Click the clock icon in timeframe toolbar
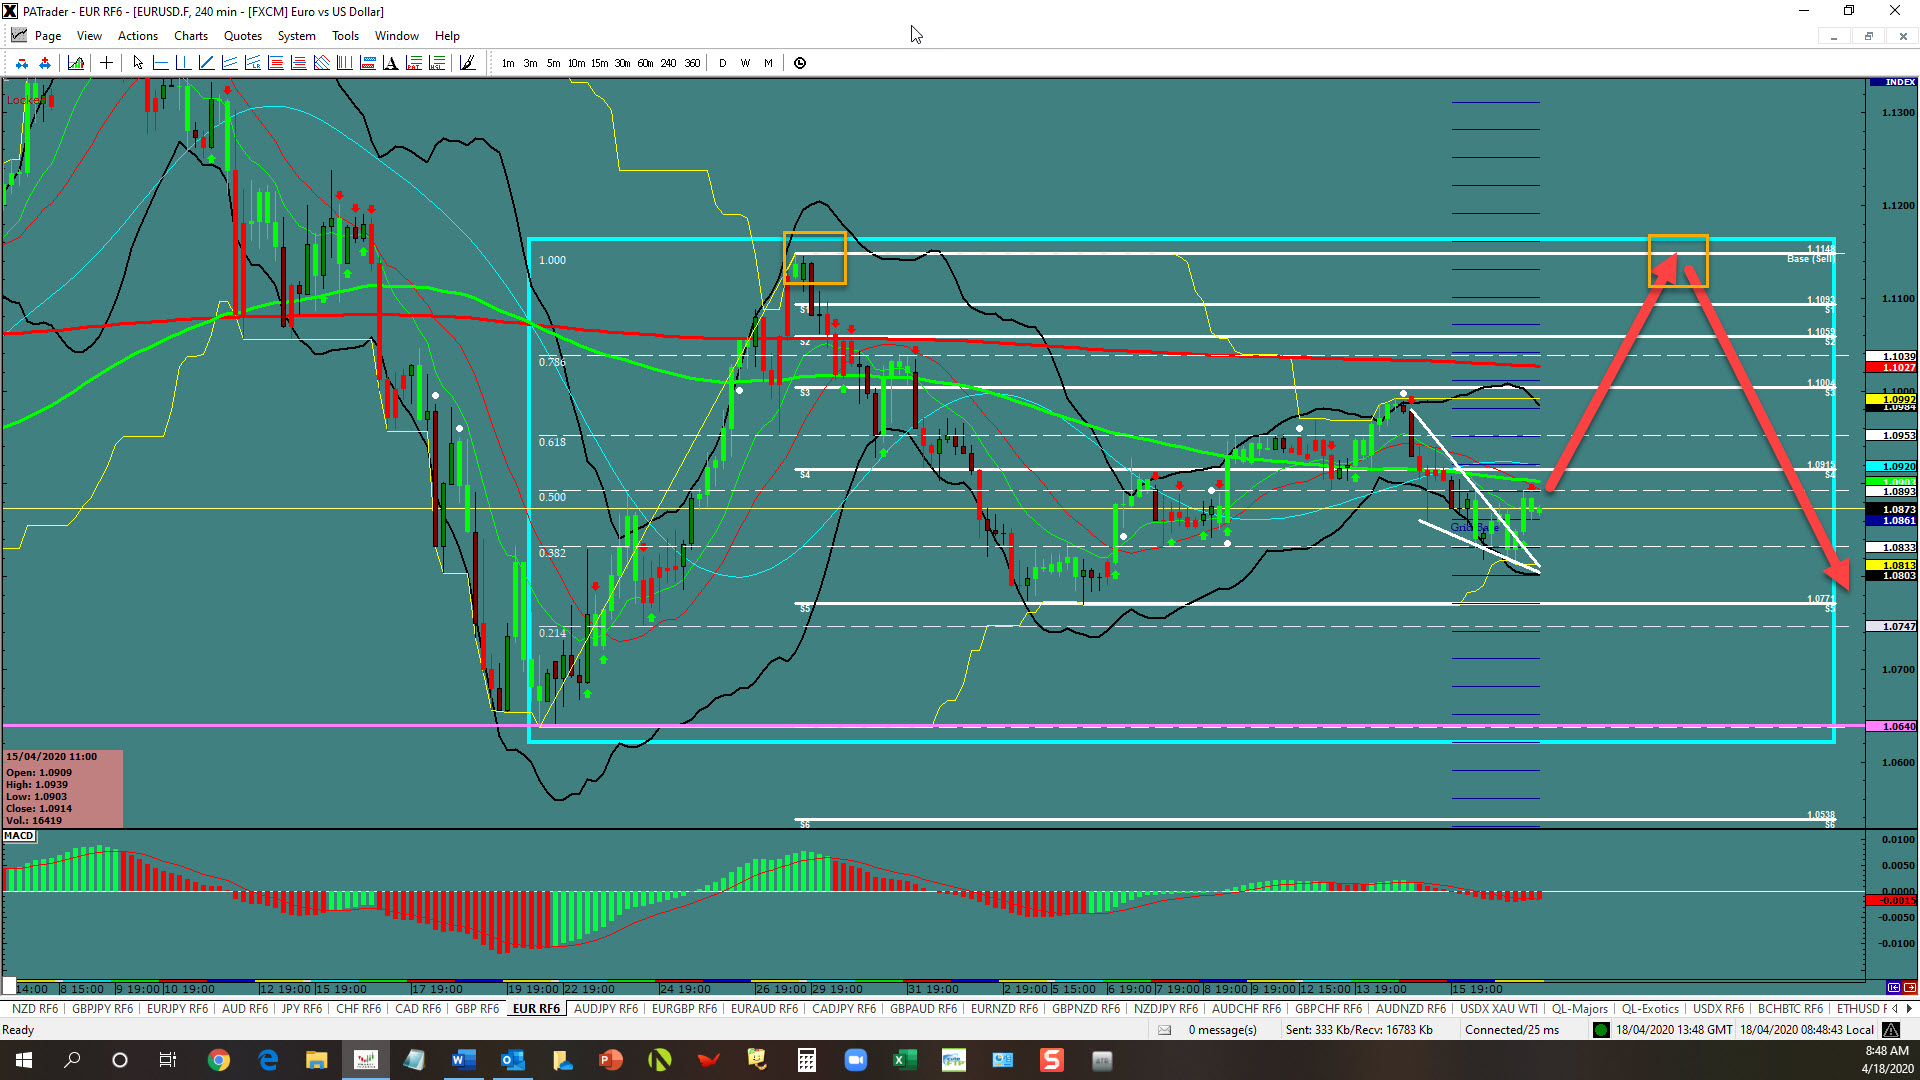Viewport: 1920px width, 1080px height. click(800, 63)
